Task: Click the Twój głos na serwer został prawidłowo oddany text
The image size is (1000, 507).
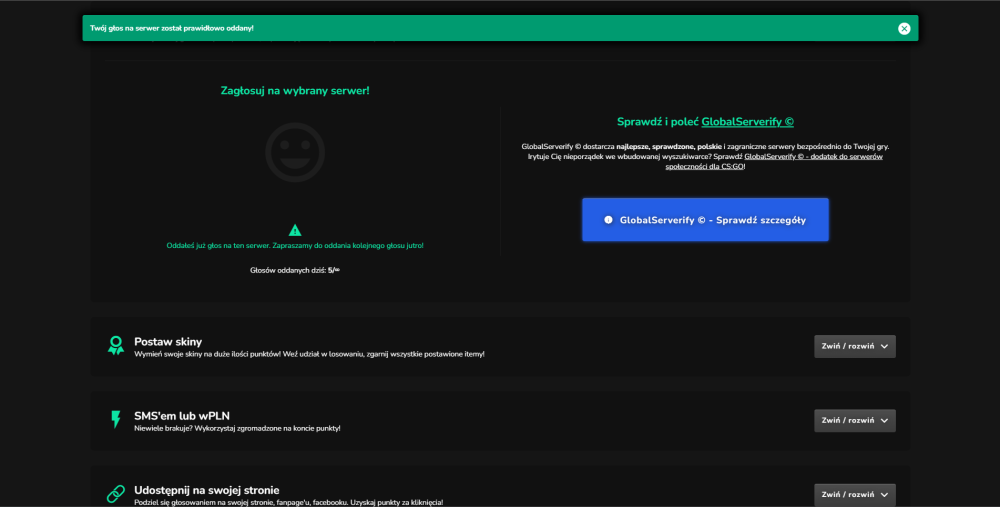Action: (x=172, y=28)
